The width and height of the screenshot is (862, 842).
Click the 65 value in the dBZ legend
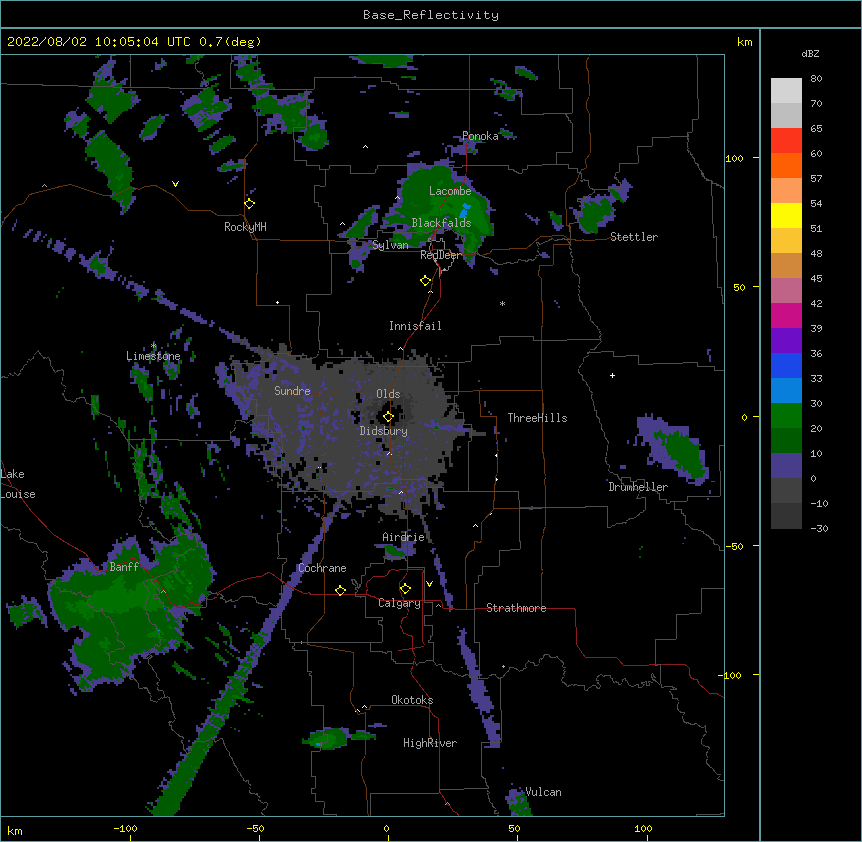click(816, 129)
